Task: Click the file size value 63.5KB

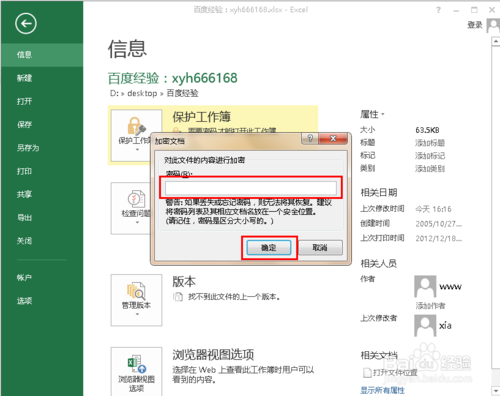Action: click(x=427, y=130)
